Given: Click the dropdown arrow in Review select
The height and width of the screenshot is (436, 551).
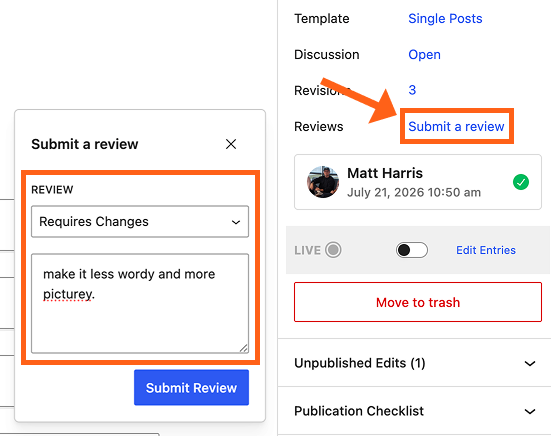Looking at the screenshot, I should coord(236,222).
